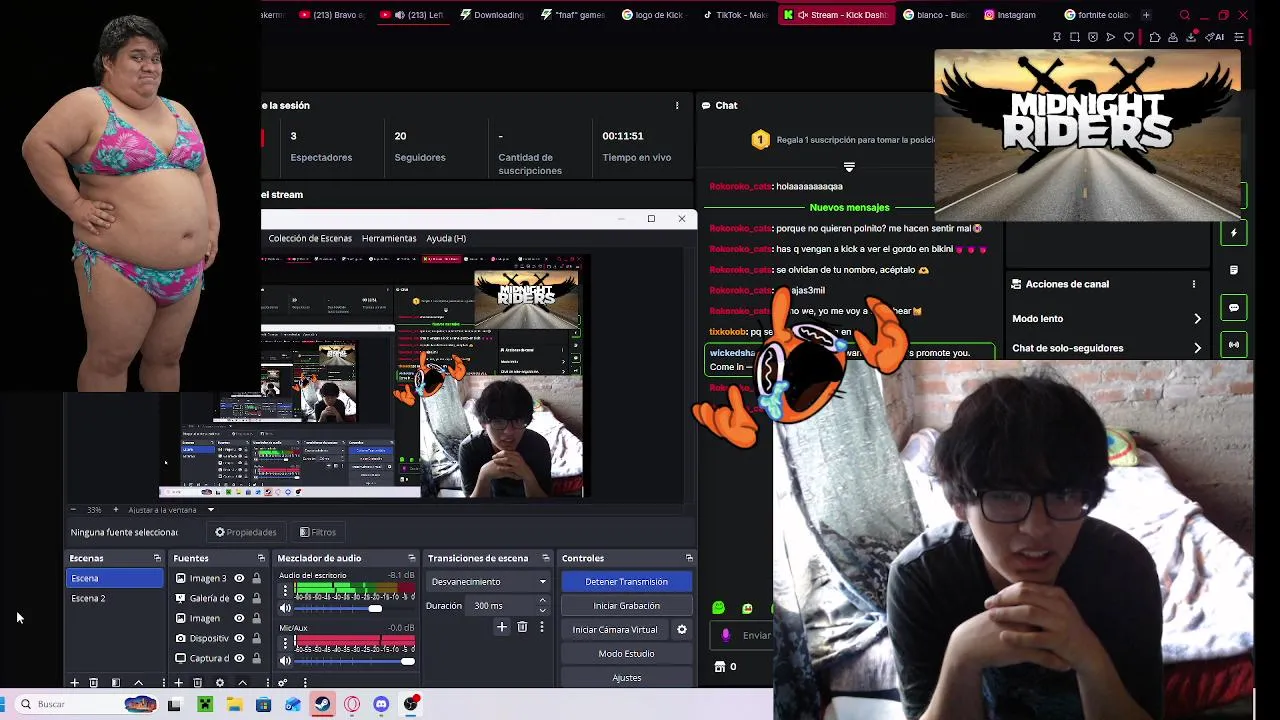Image resolution: width=1280 pixels, height=720 pixels.
Task: Open the Herramientas menu
Action: point(389,238)
